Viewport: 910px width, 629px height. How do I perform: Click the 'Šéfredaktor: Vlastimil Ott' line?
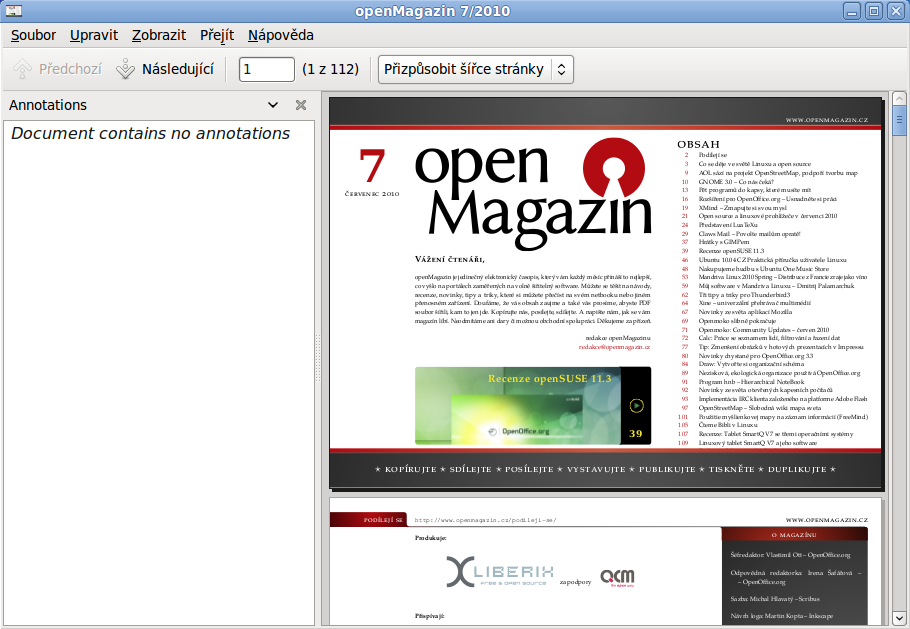790,555
